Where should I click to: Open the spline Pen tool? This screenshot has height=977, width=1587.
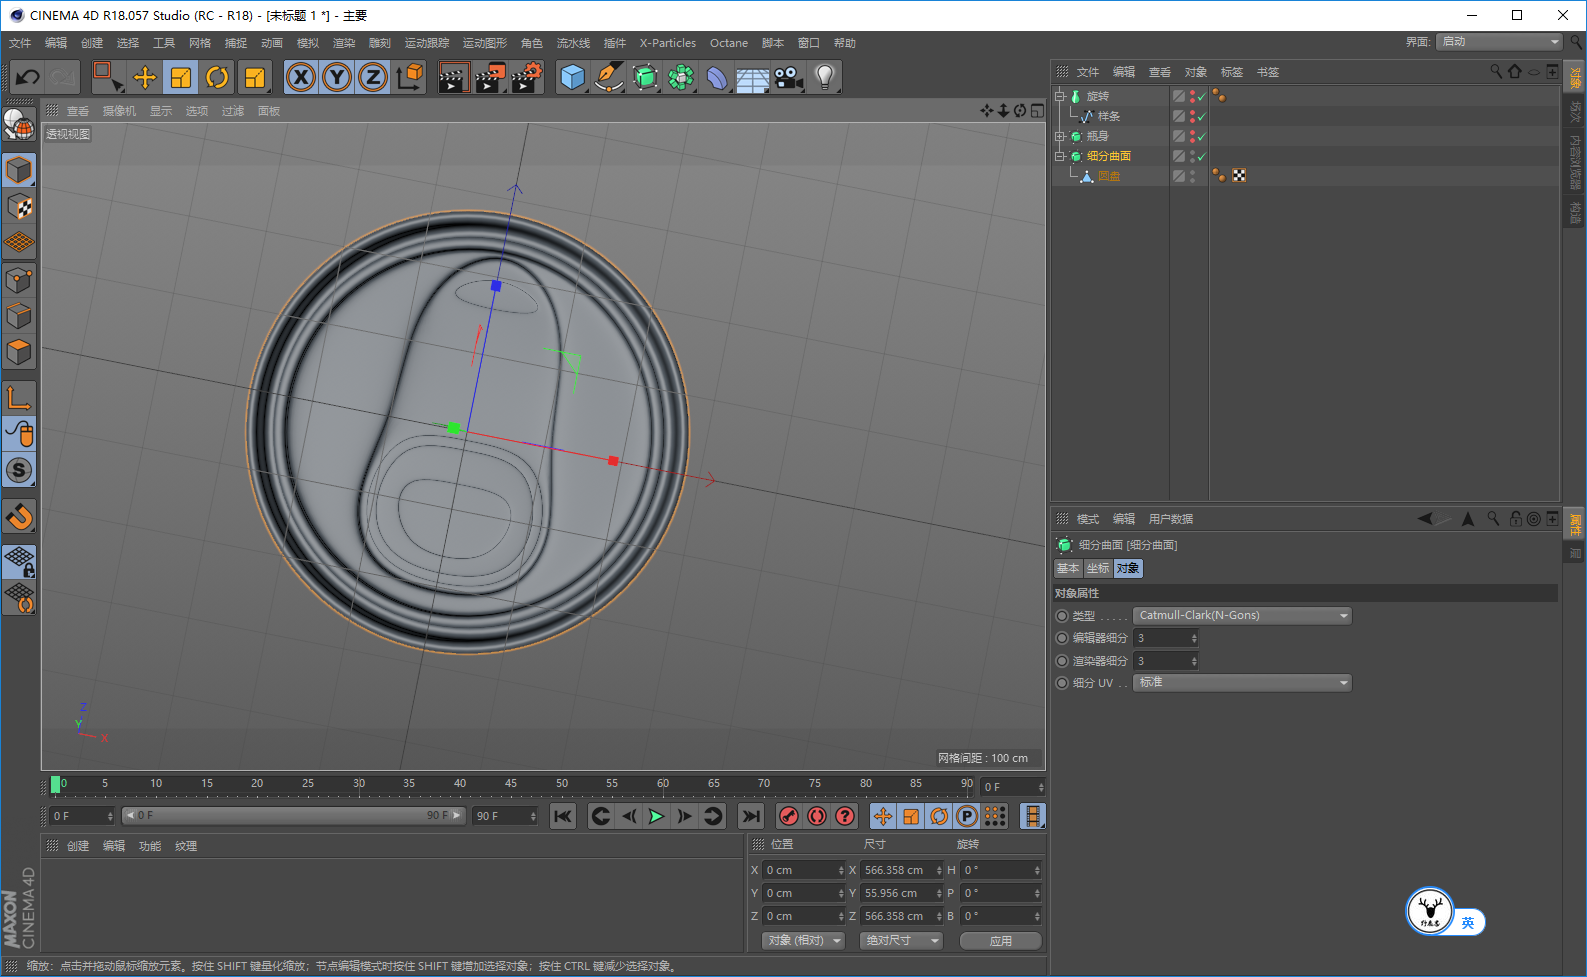click(x=608, y=77)
